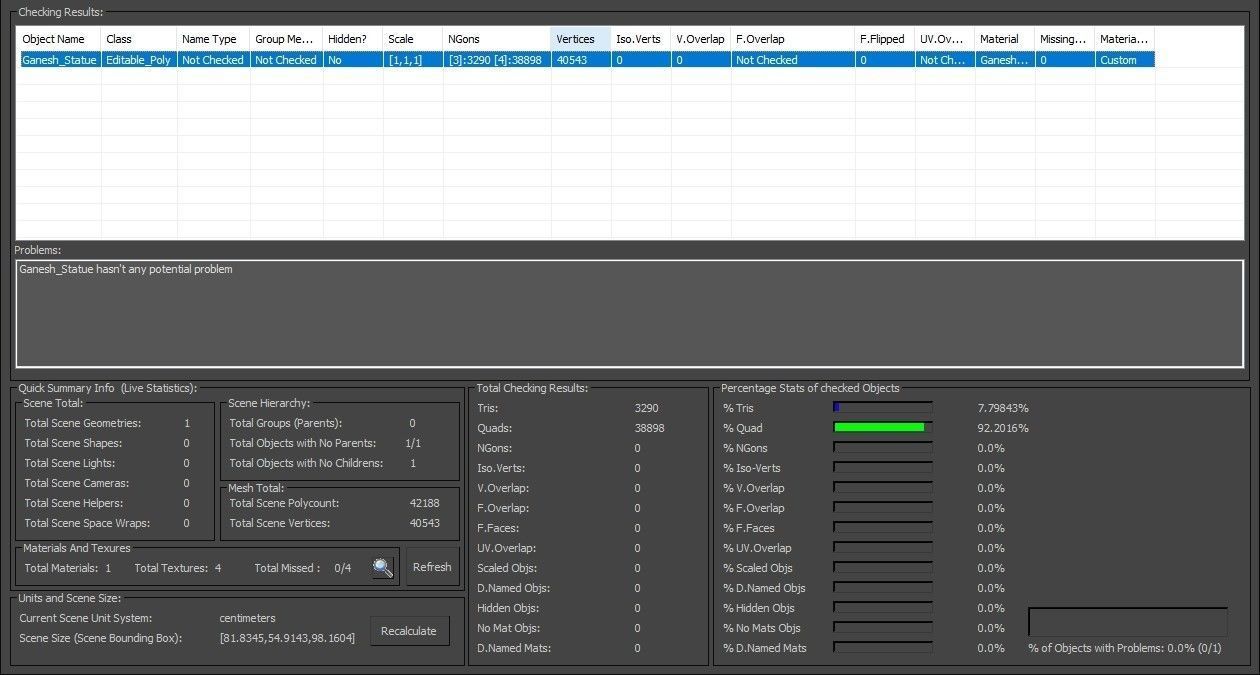This screenshot has width=1260, height=675.
Task: Click the Custom material cell
Action: [x=1125, y=60]
